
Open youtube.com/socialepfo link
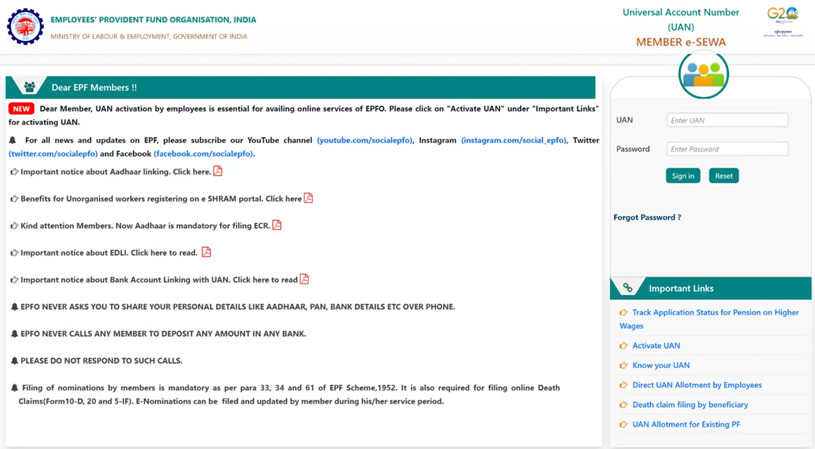365,140
